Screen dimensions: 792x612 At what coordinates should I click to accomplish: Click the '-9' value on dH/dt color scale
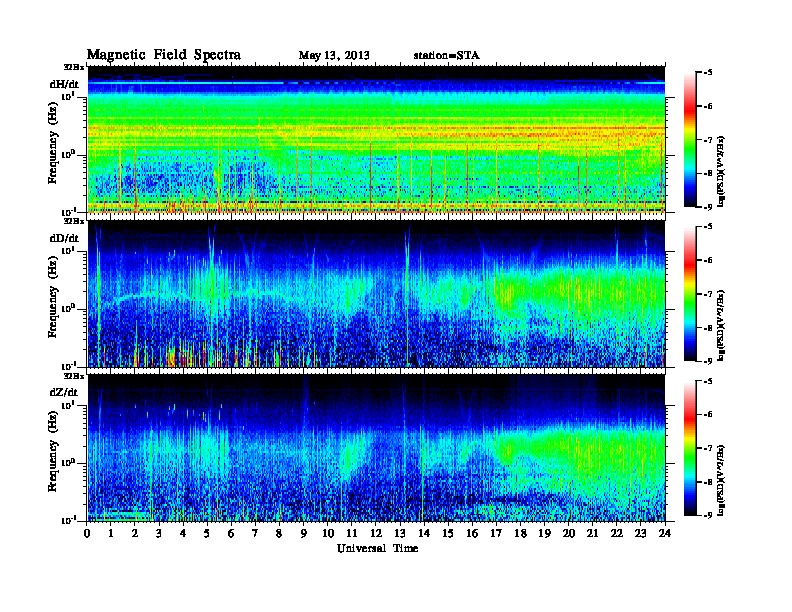coord(708,207)
